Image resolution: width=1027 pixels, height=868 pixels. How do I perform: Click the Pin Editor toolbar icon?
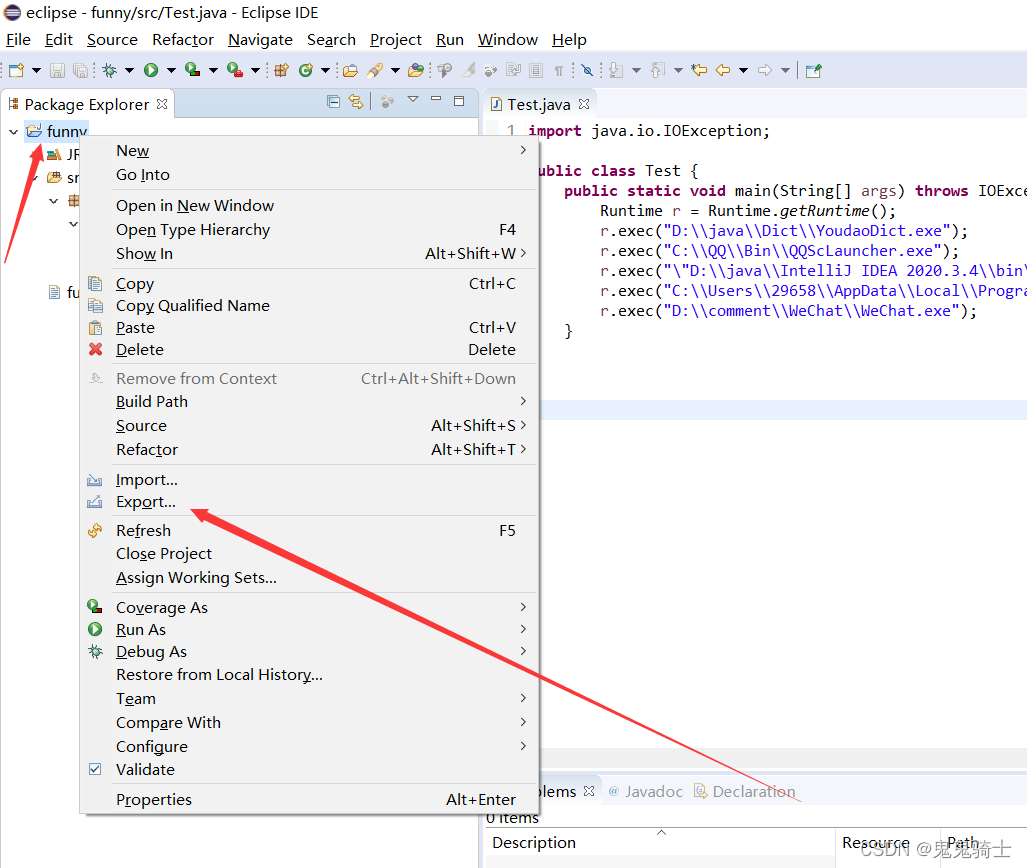(813, 70)
